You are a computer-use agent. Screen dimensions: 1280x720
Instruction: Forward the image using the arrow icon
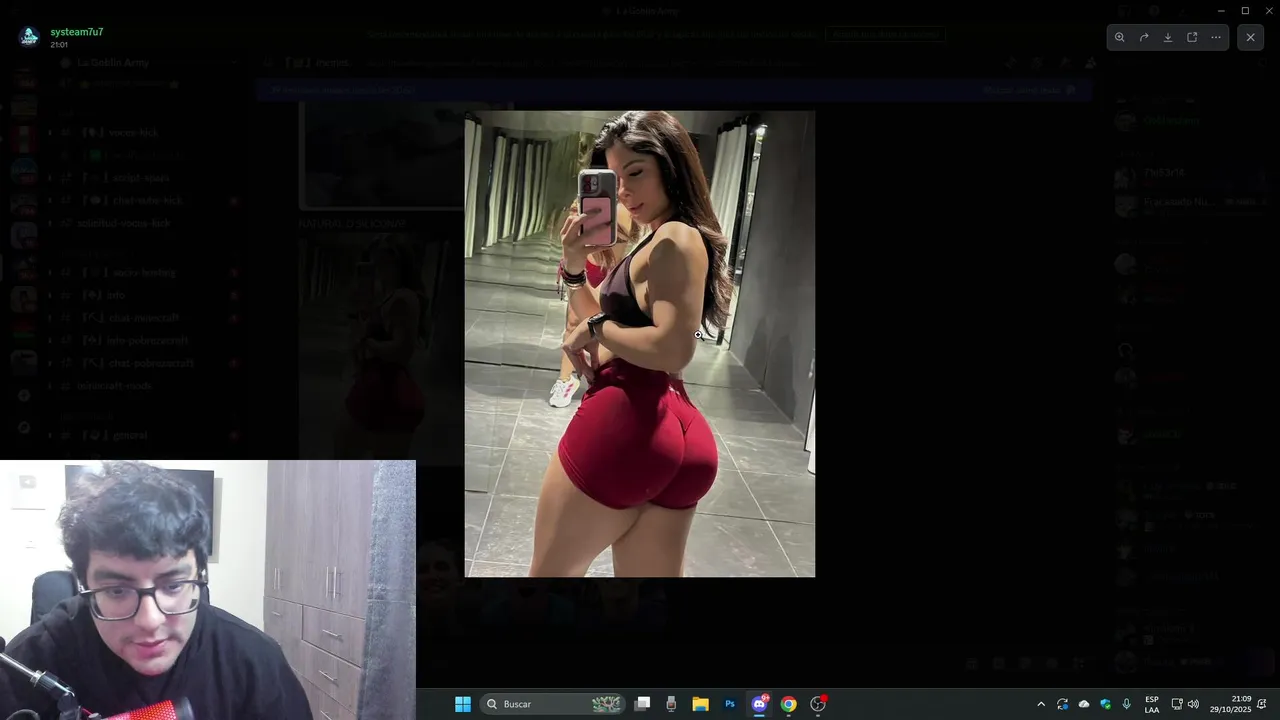tap(1144, 37)
